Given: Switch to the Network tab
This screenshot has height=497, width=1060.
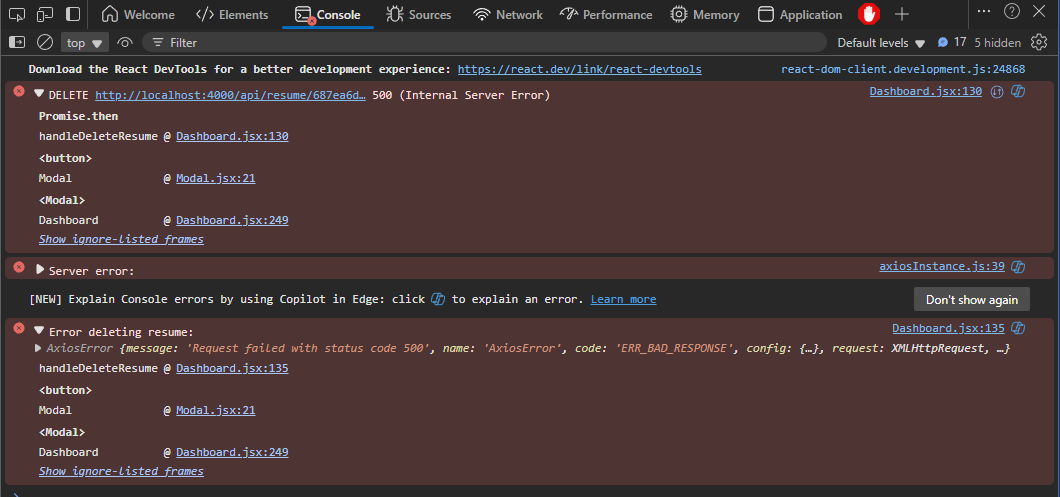Looking at the screenshot, I should pyautogui.click(x=508, y=14).
